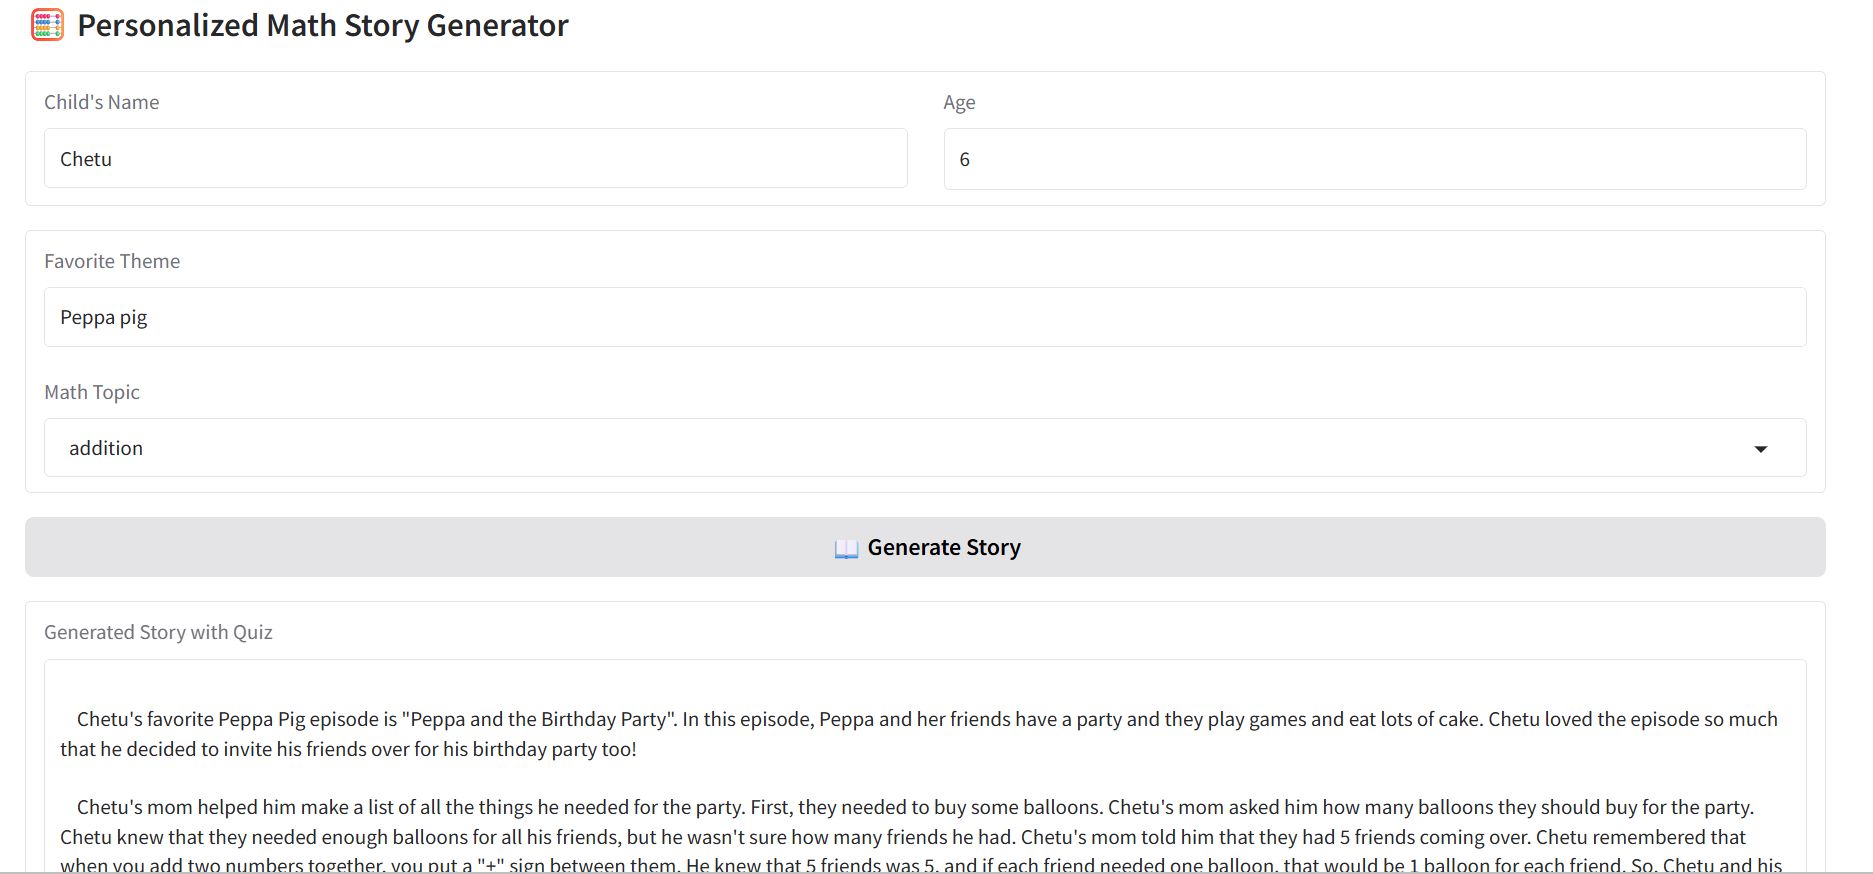Open the Math Topic combo box showing addition
The height and width of the screenshot is (874, 1873).
(900, 448)
